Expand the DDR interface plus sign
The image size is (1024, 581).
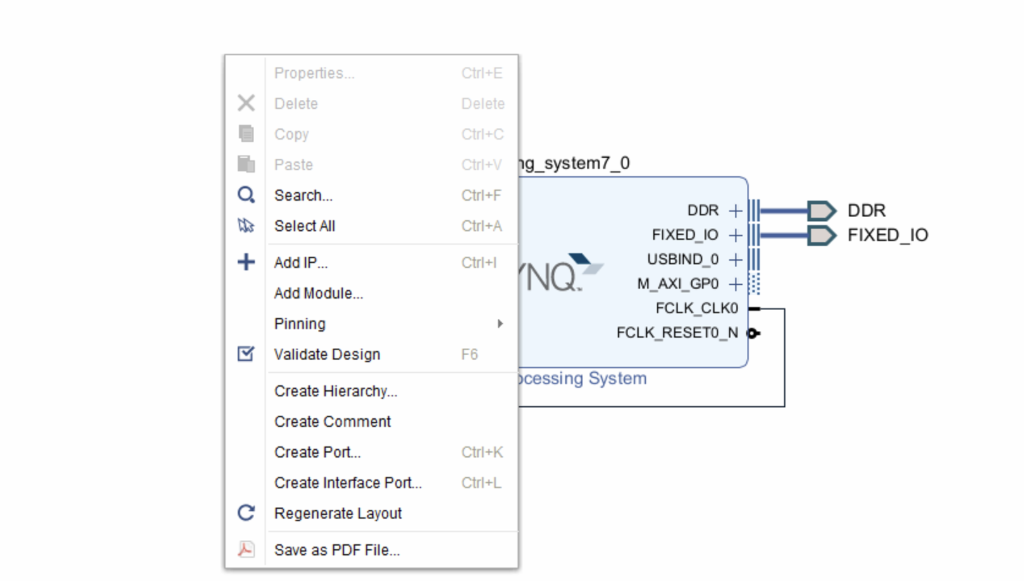pyautogui.click(x=736, y=211)
